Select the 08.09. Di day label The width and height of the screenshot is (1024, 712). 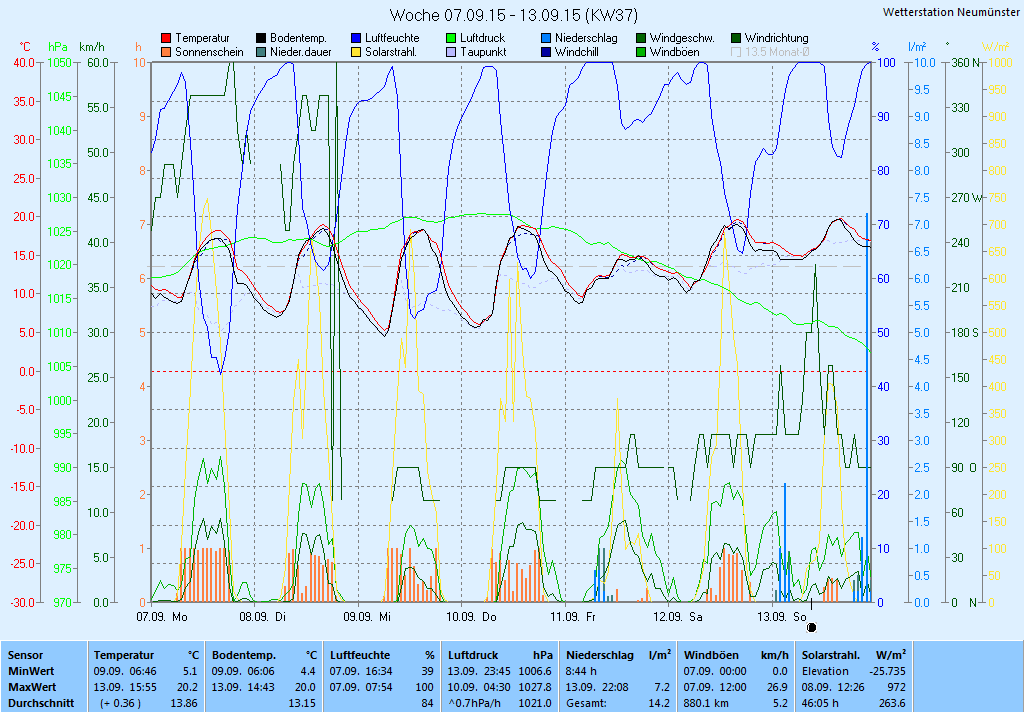[263, 617]
